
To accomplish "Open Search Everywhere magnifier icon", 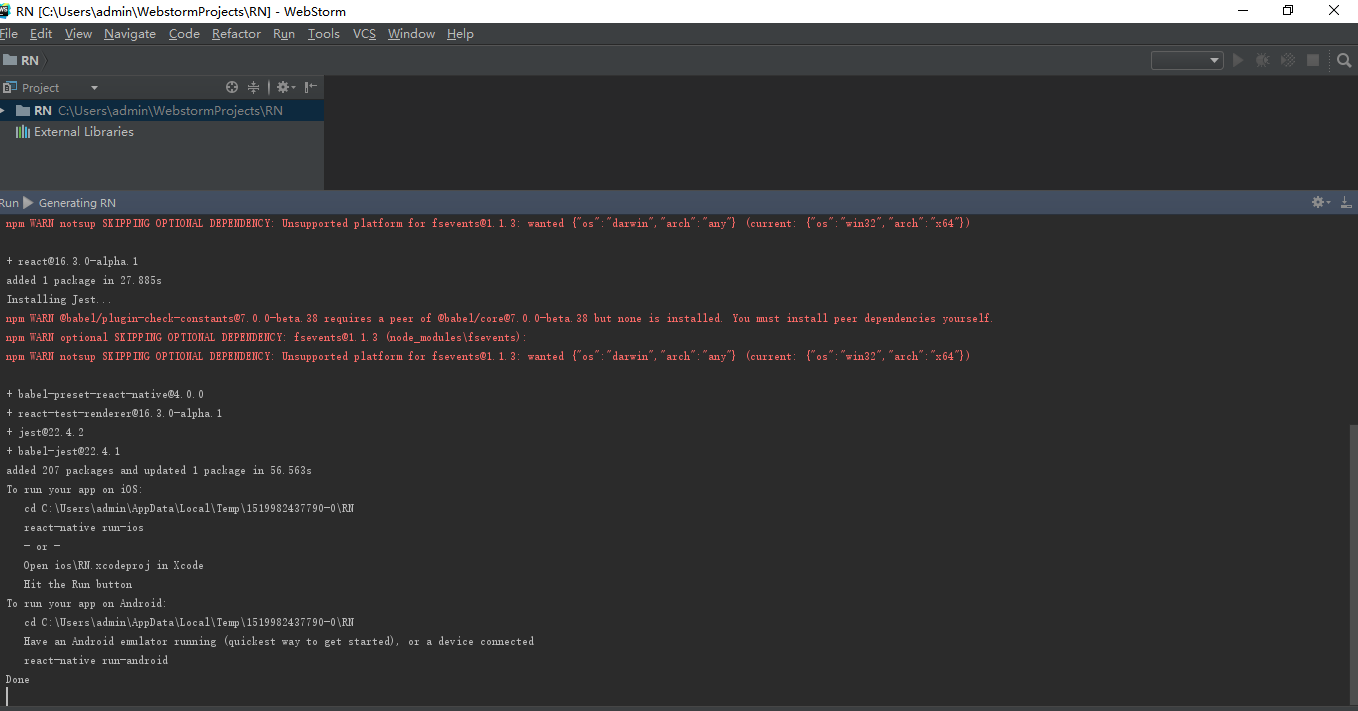I will point(1344,60).
